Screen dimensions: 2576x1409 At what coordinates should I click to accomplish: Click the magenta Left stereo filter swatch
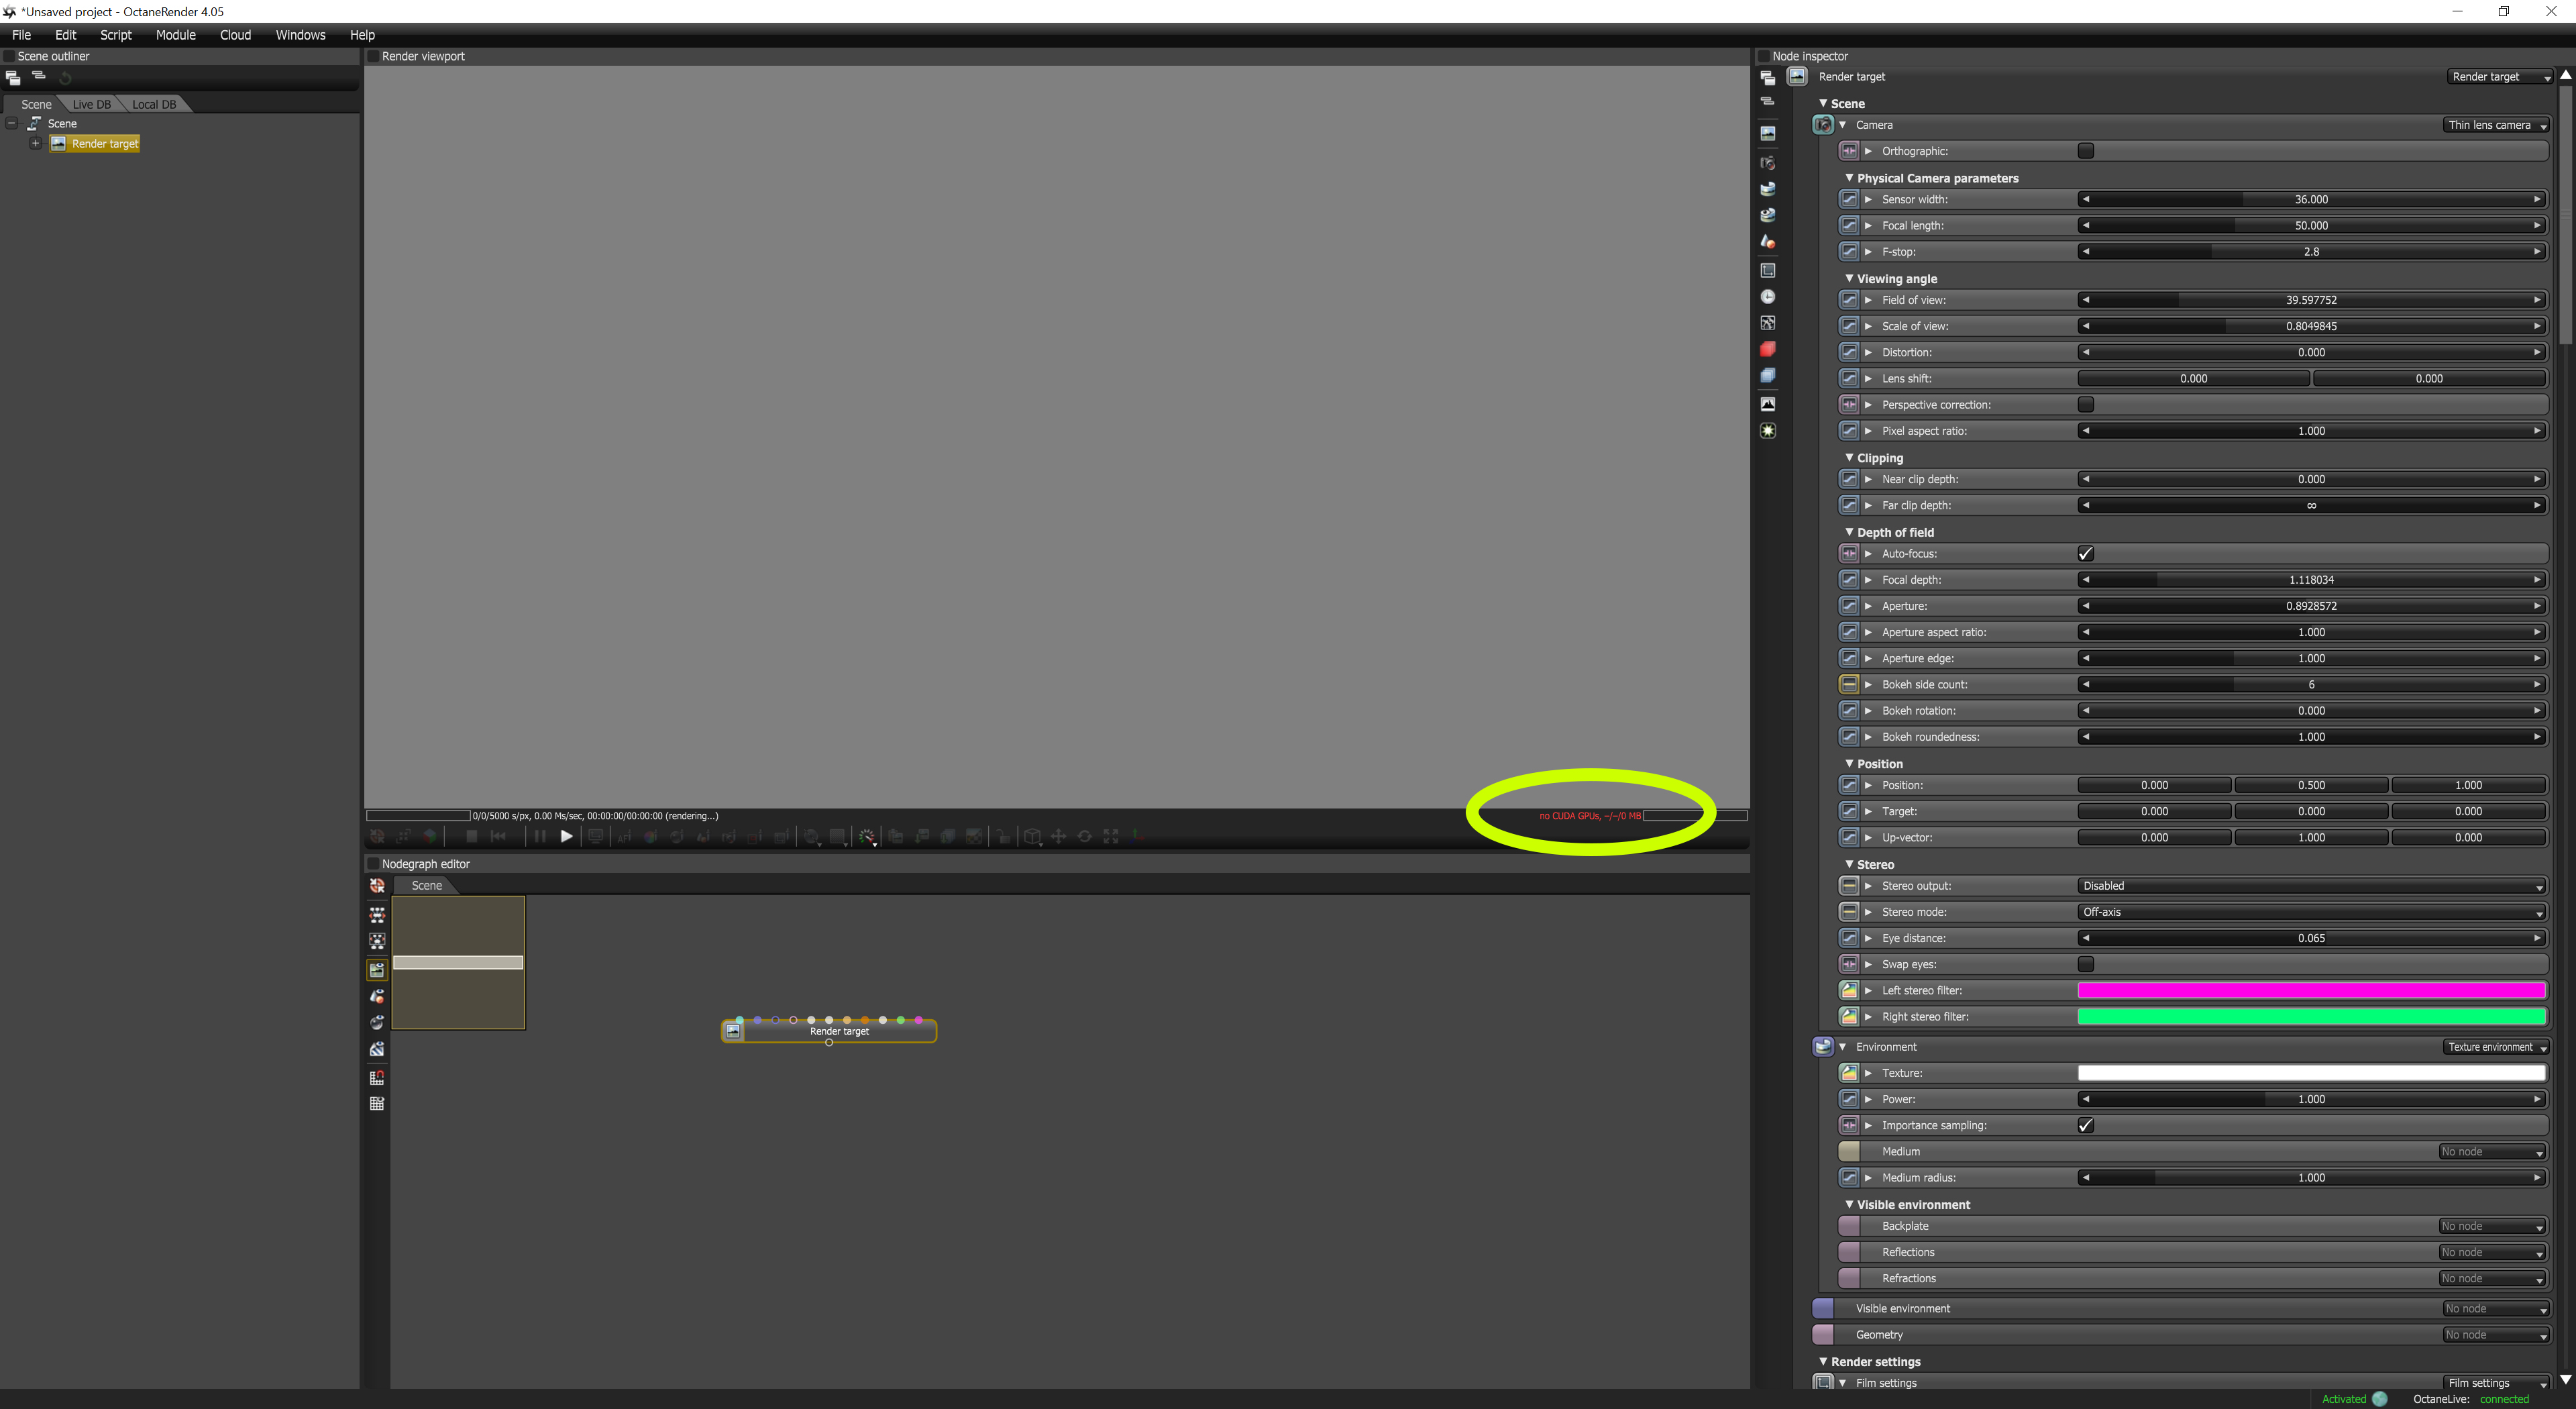point(2311,991)
